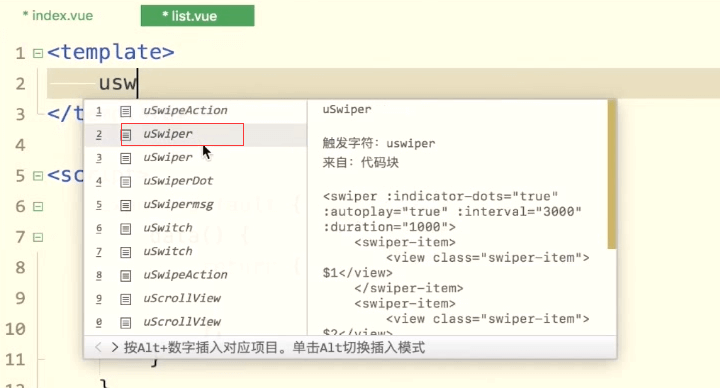Choose uSwiper suggestion numbered 2

[196, 135]
